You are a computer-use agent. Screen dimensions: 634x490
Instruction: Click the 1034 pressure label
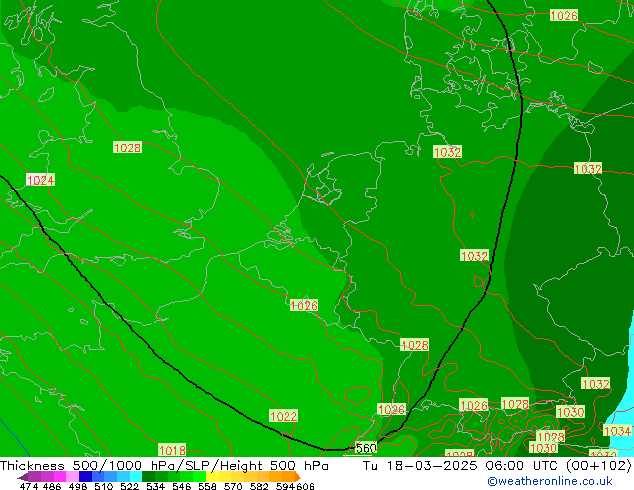[x=617, y=431]
